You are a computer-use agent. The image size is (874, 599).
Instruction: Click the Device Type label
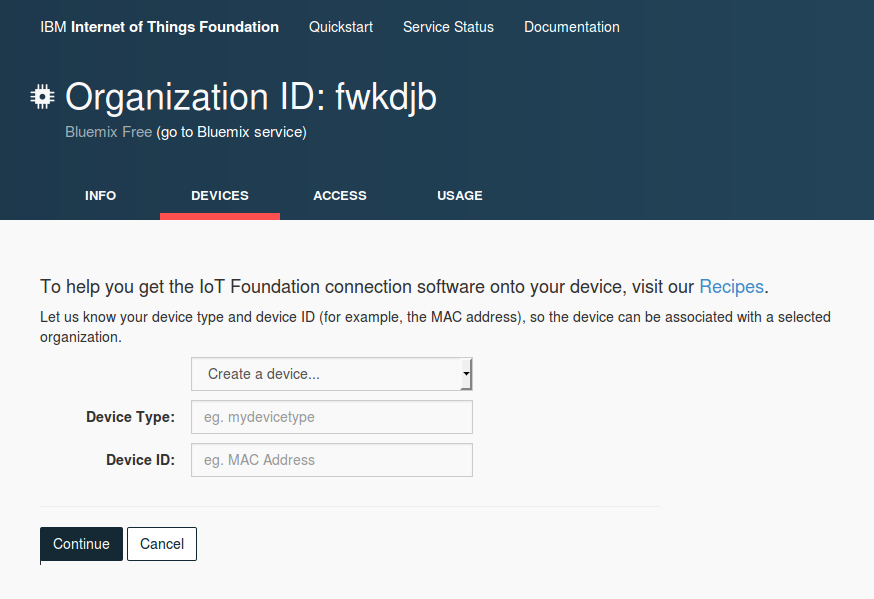click(x=130, y=417)
